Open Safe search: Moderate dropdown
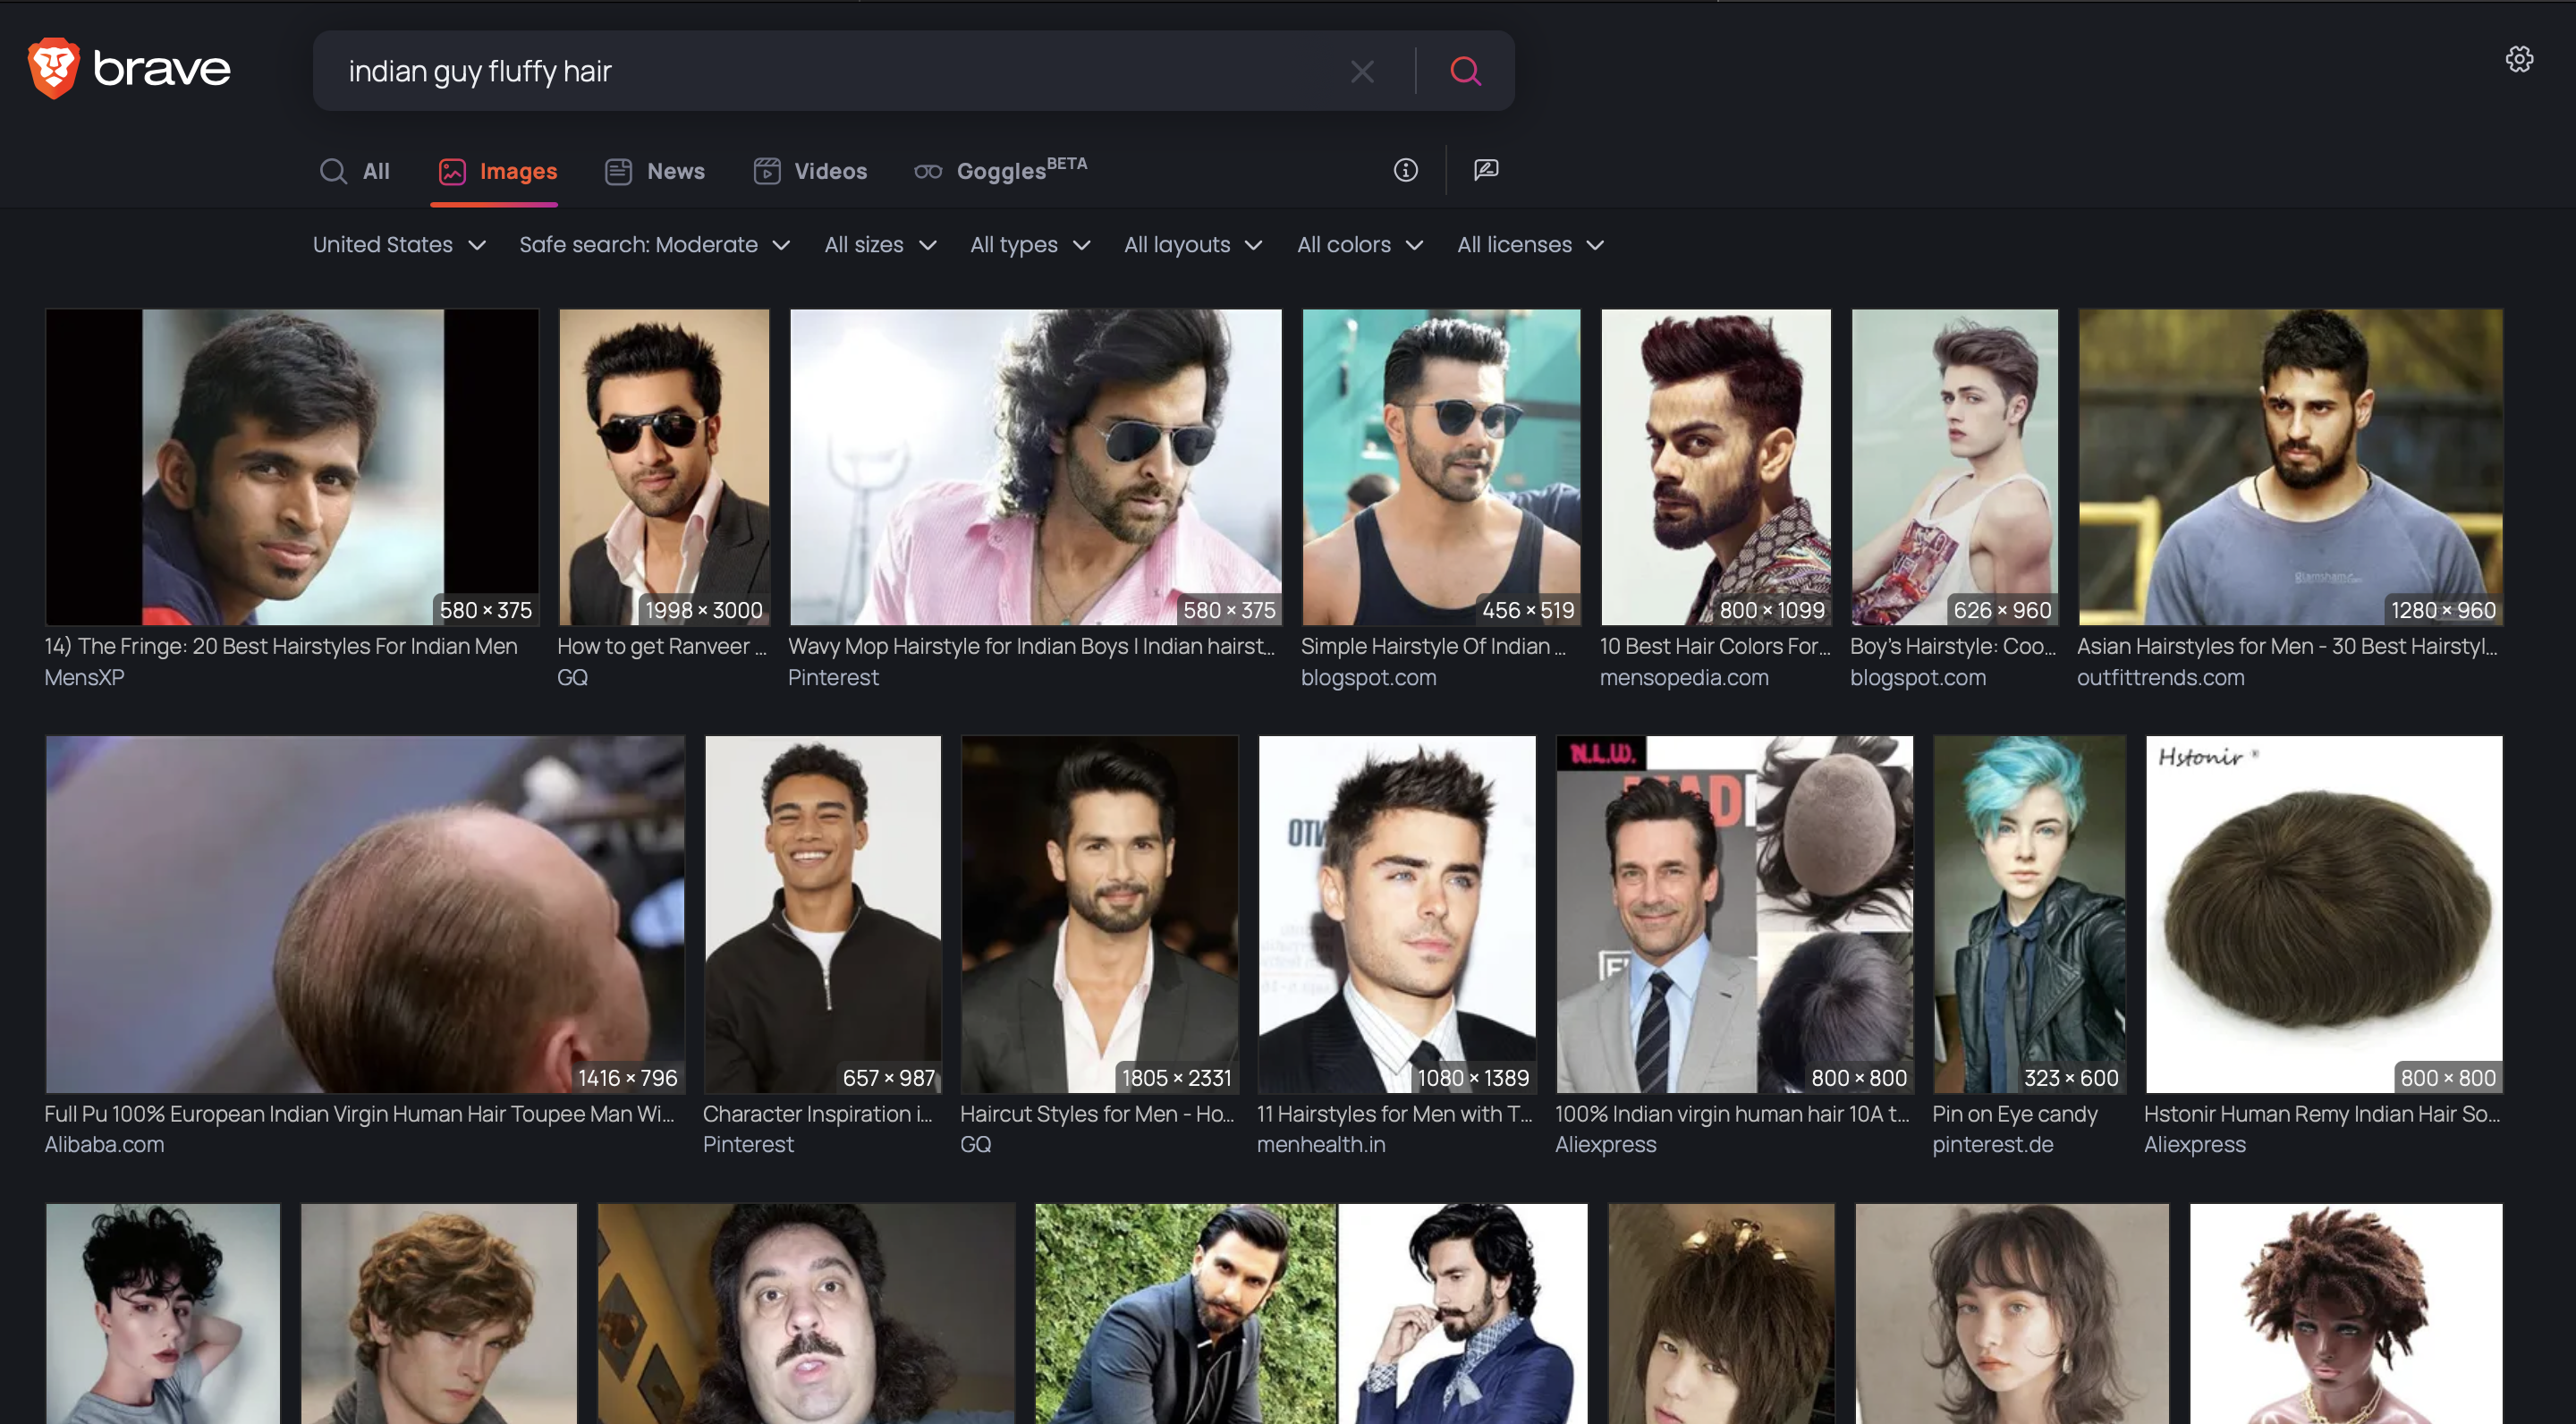This screenshot has width=2576, height=1424. tap(655, 245)
